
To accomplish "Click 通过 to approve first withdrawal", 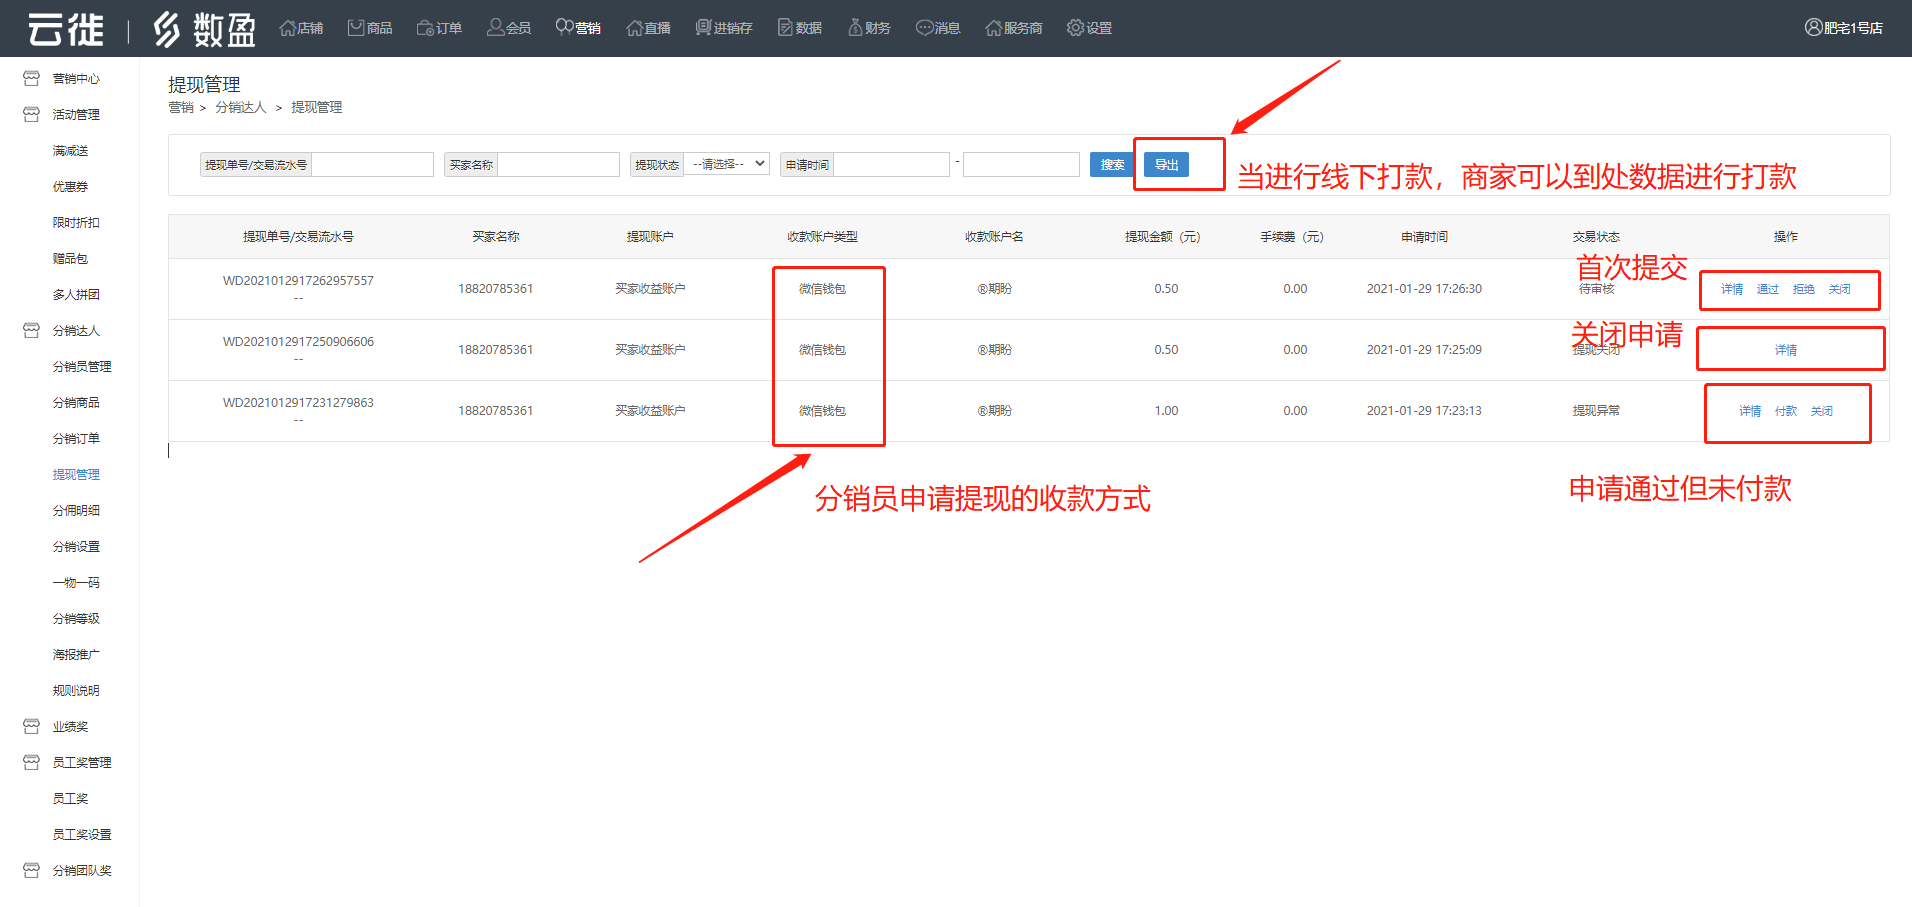I will (1767, 289).
